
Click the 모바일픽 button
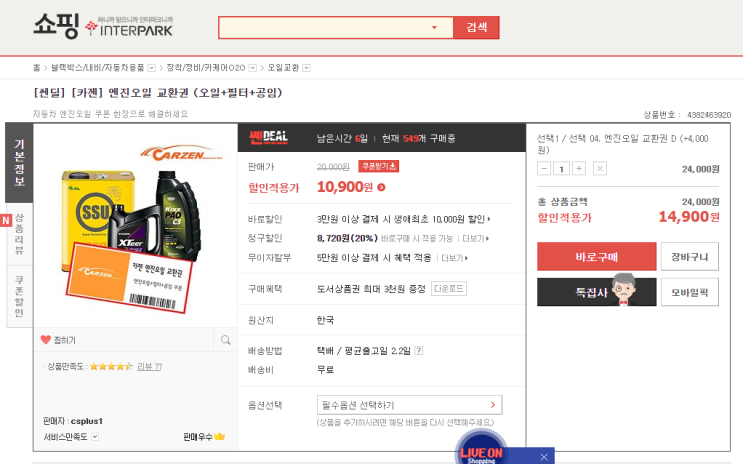[690, 292]
